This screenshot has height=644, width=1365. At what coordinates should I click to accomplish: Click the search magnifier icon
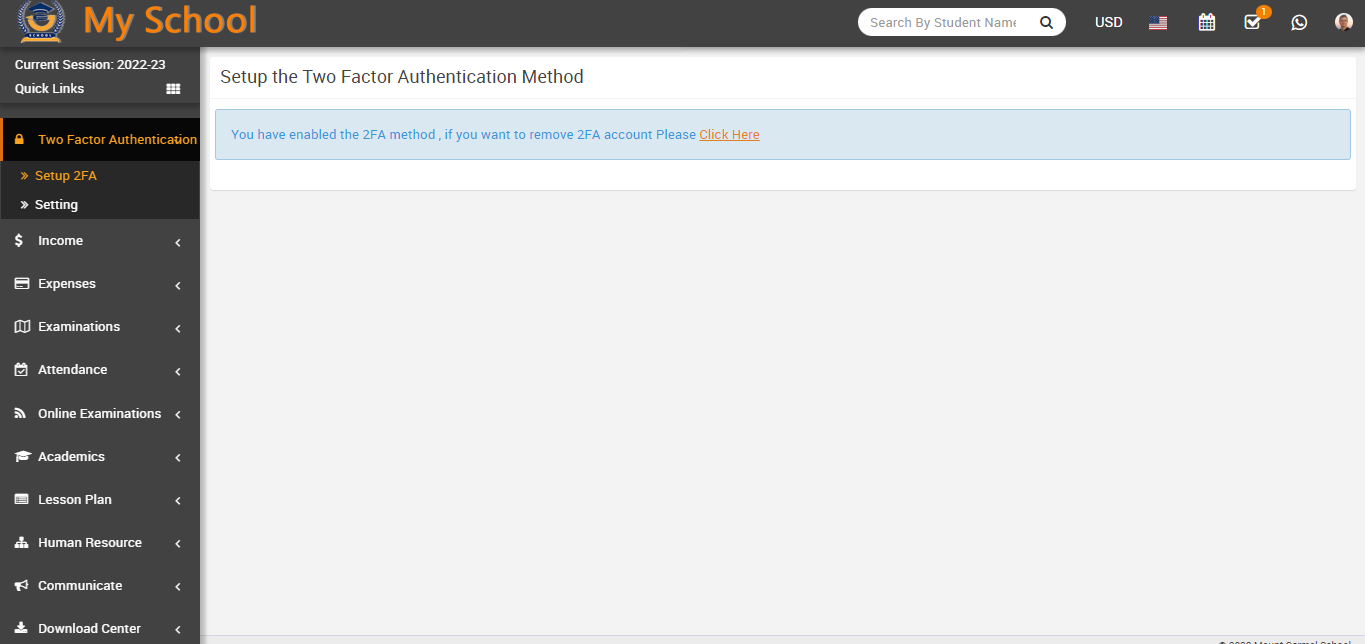pyautogui.click(x=1046, y=22)
